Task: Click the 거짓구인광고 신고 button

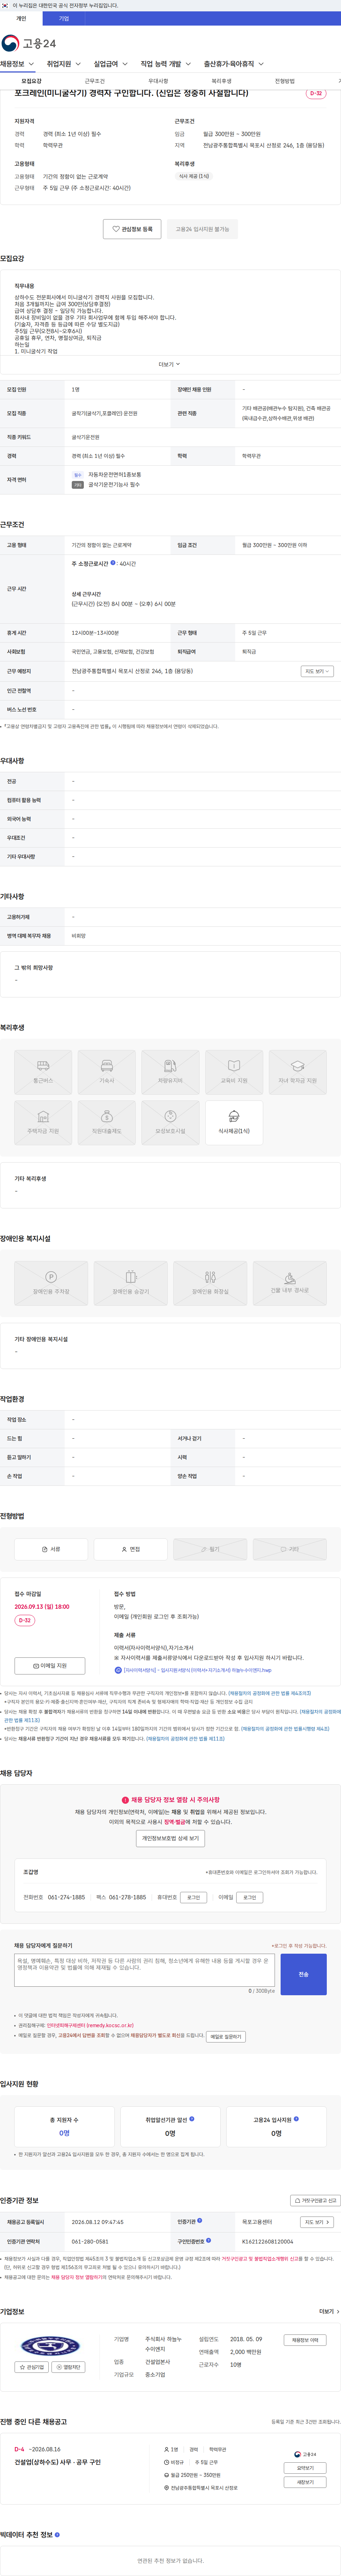Action: 315,2200
